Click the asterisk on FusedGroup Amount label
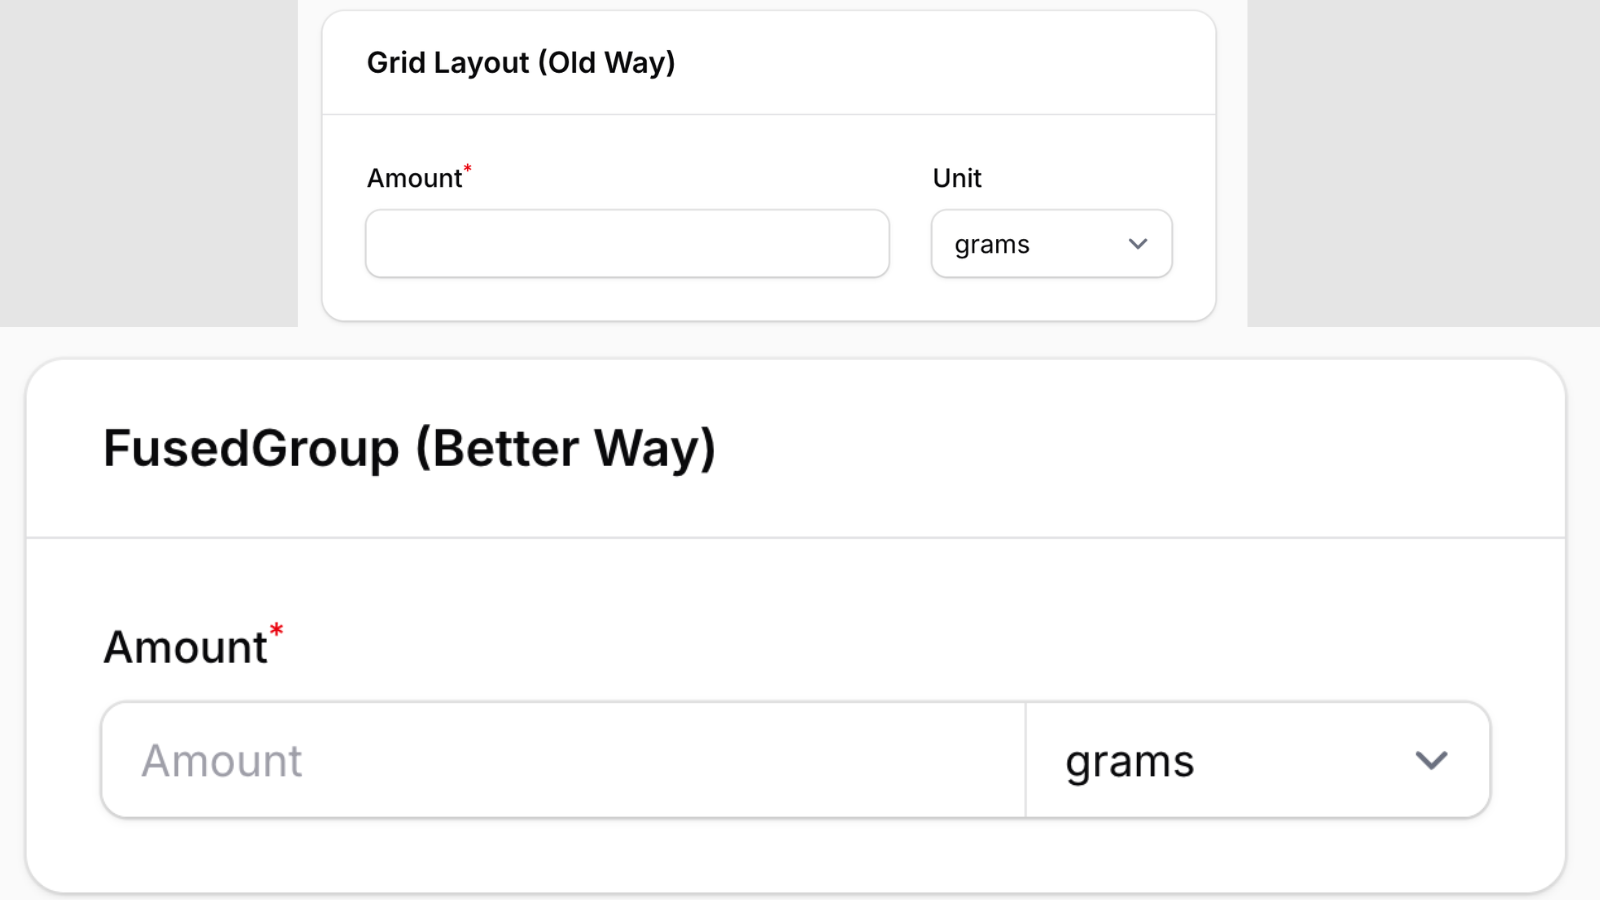Image resolution: width=1600 pixels, height=900 pixels. [277, 630]
